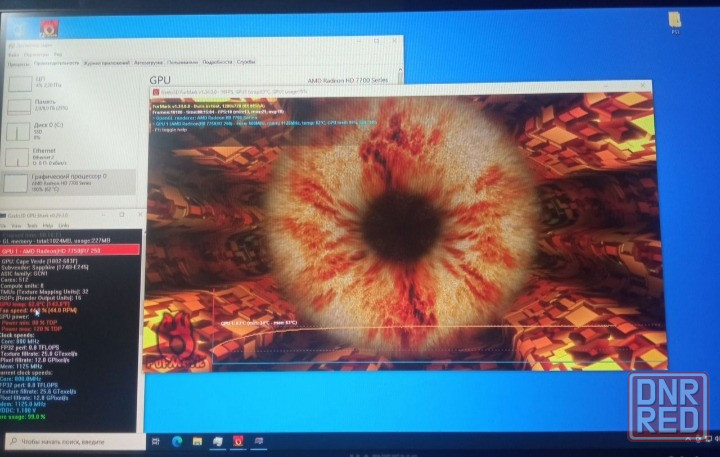Click the 'F1: toggle help' text in FurMark

(170, 130)
